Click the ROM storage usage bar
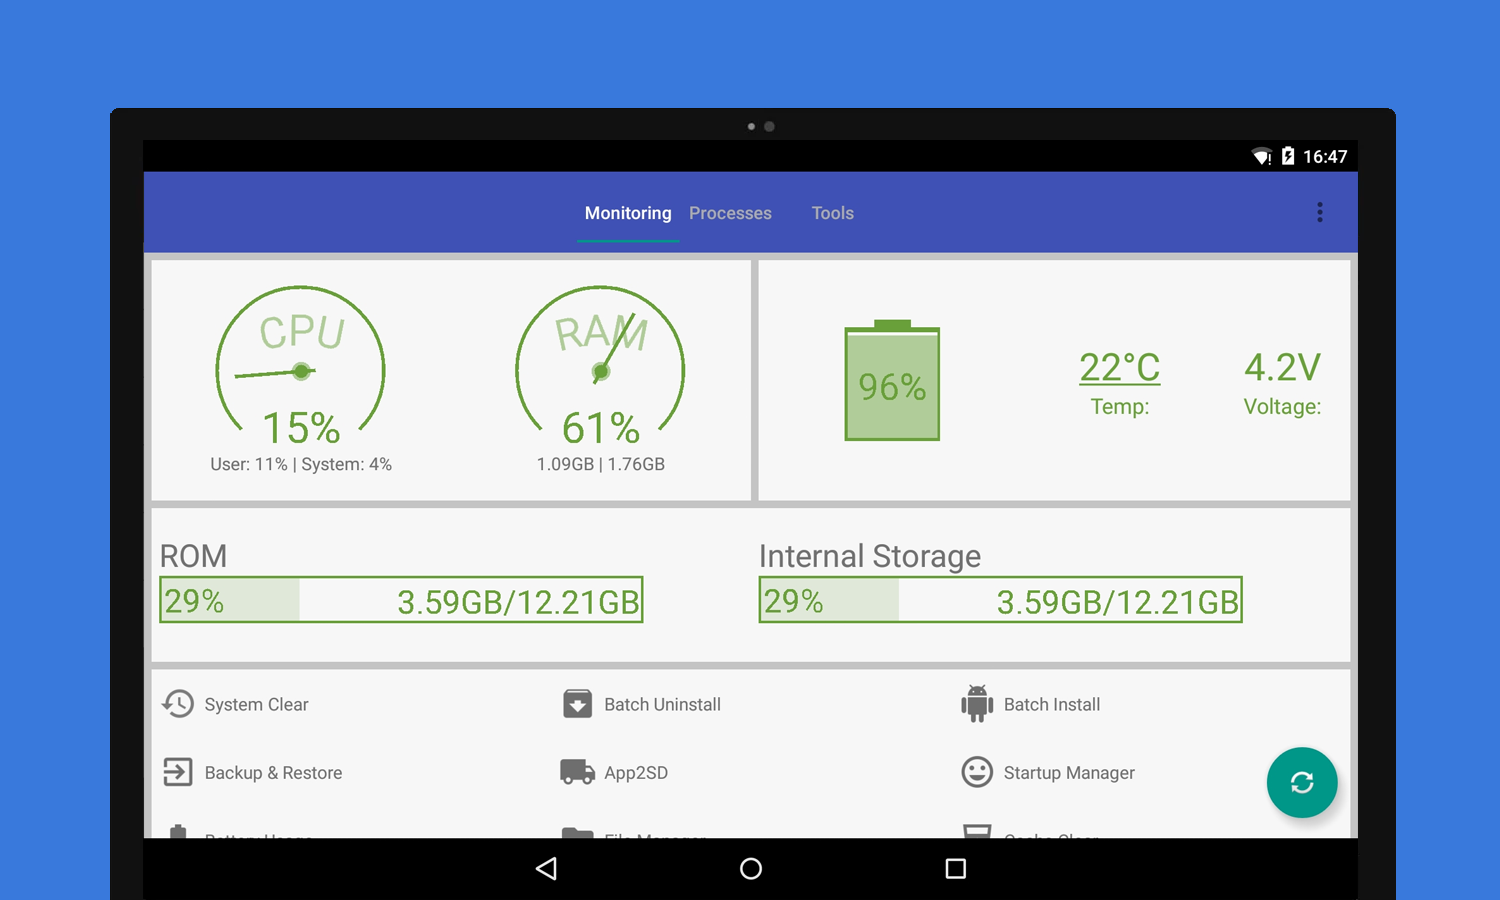The width and height of the screenshot is (1500, 900). pyautogui.click(x=401, y=600)
